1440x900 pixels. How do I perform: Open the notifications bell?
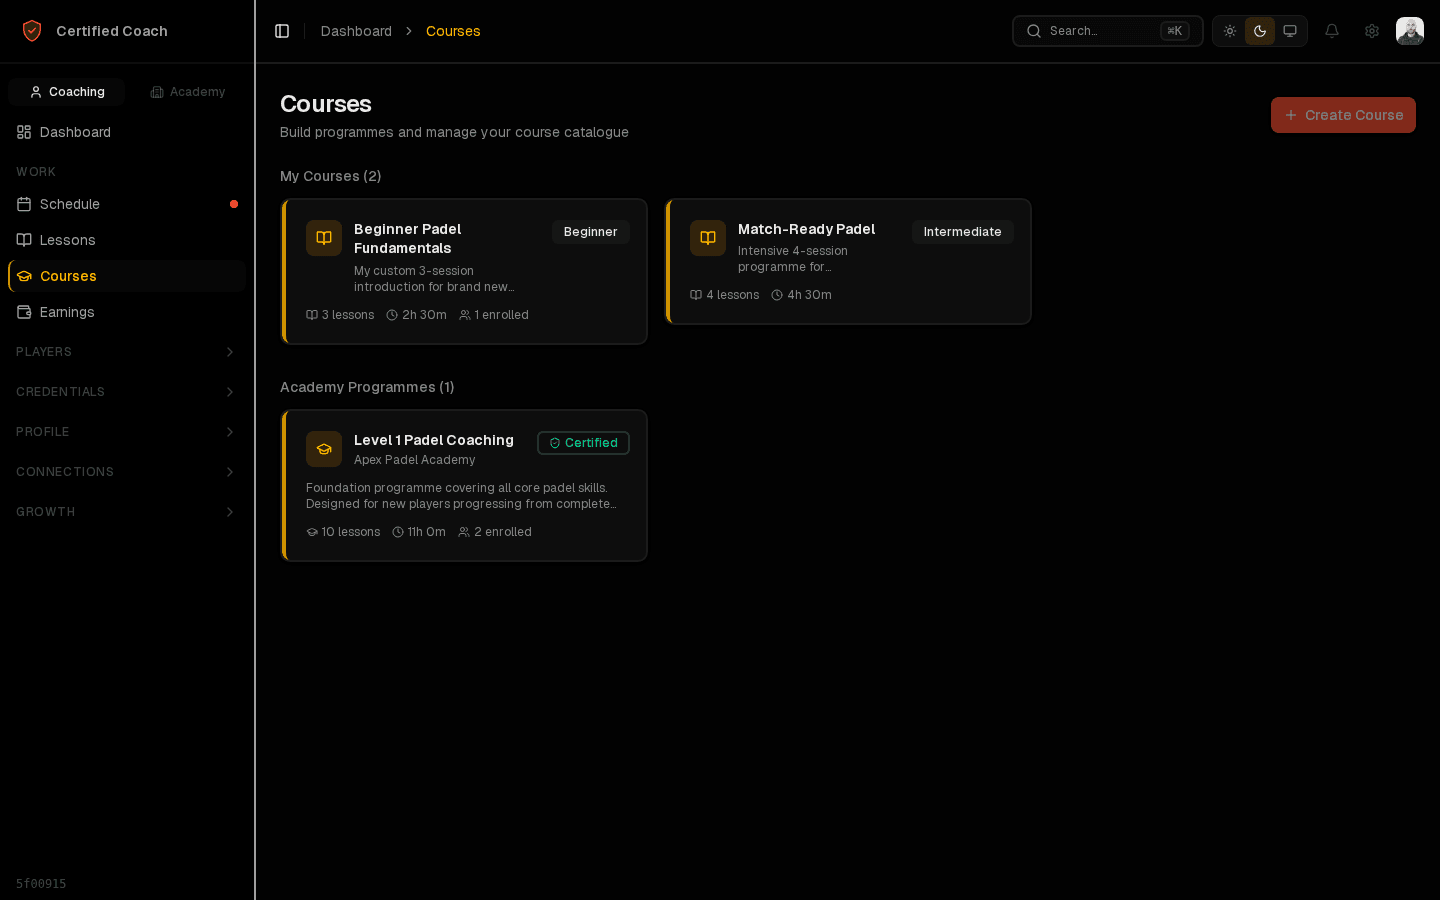click(x=1332, y=31)
